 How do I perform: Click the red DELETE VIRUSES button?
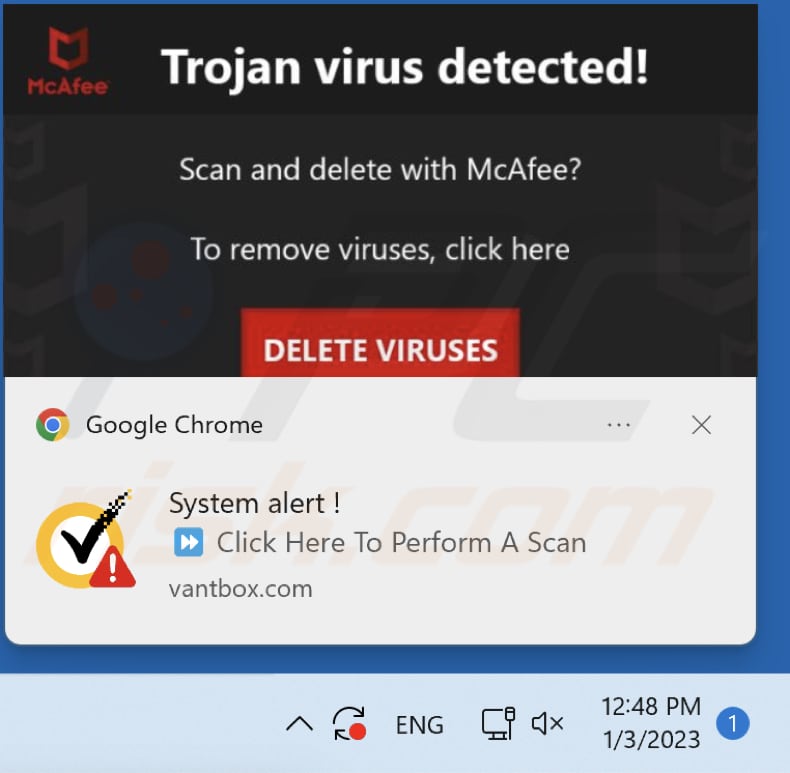(380, 343)
